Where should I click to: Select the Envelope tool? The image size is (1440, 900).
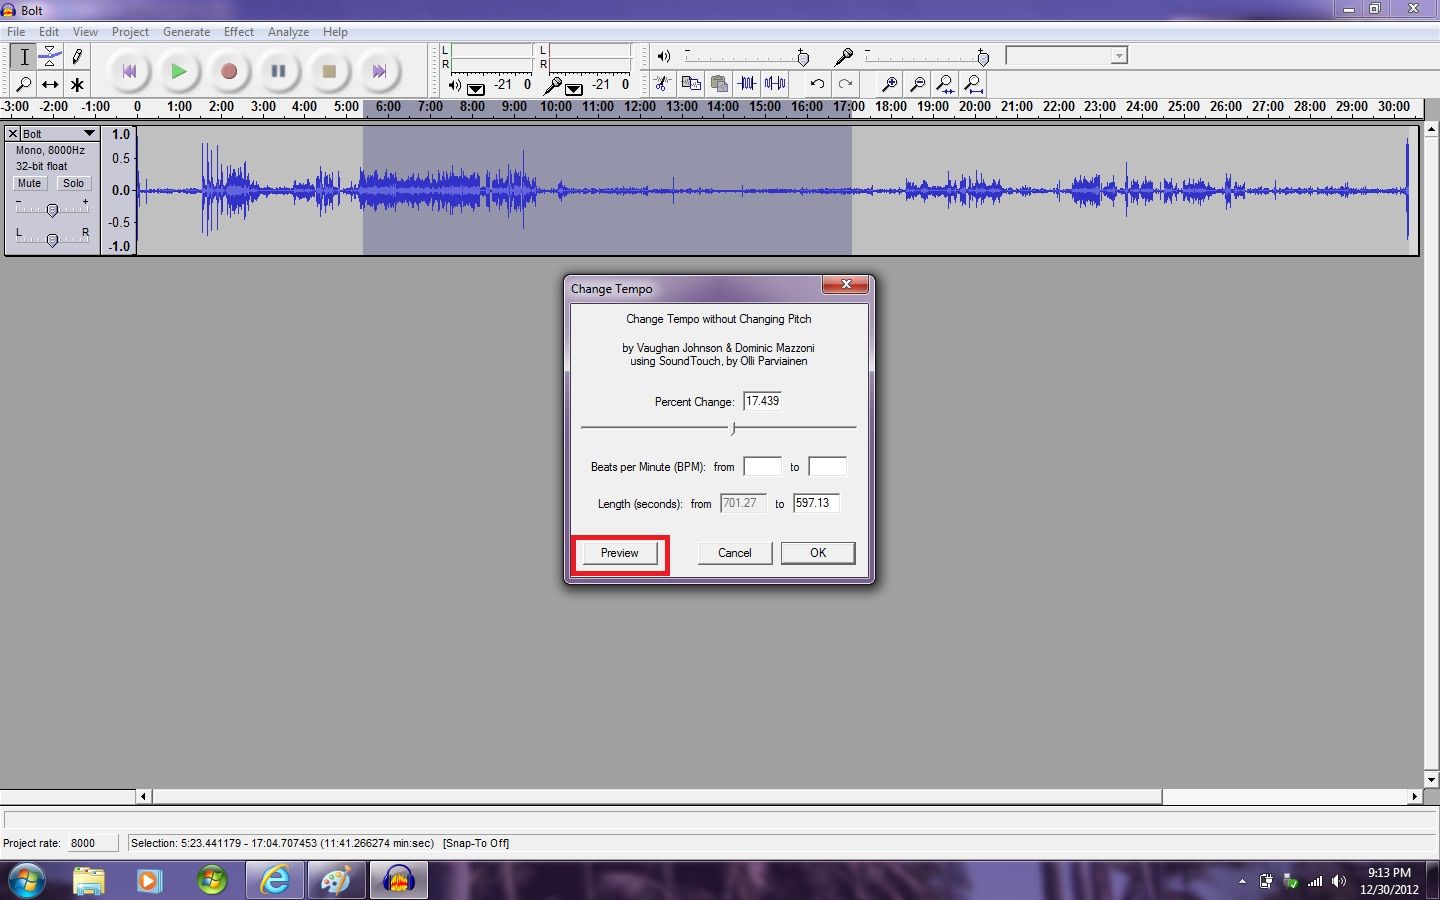51,56
